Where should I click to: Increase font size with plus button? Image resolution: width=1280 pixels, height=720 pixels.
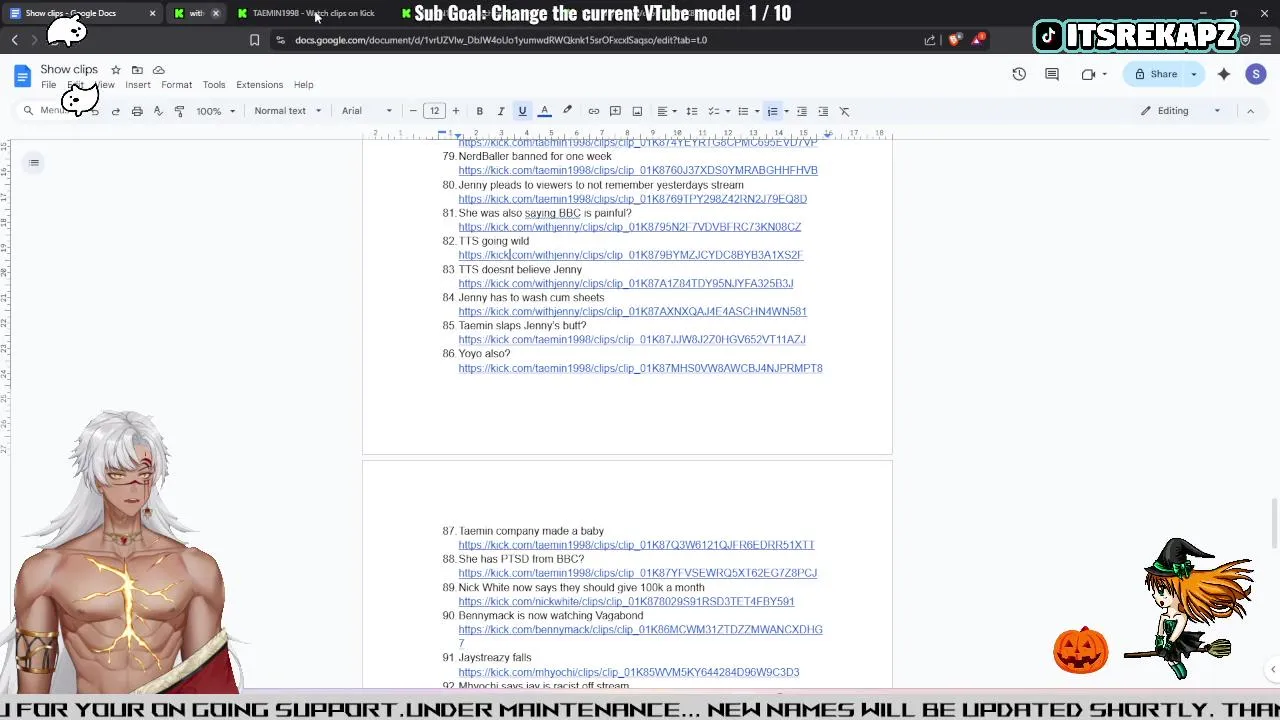pos(455,111)
